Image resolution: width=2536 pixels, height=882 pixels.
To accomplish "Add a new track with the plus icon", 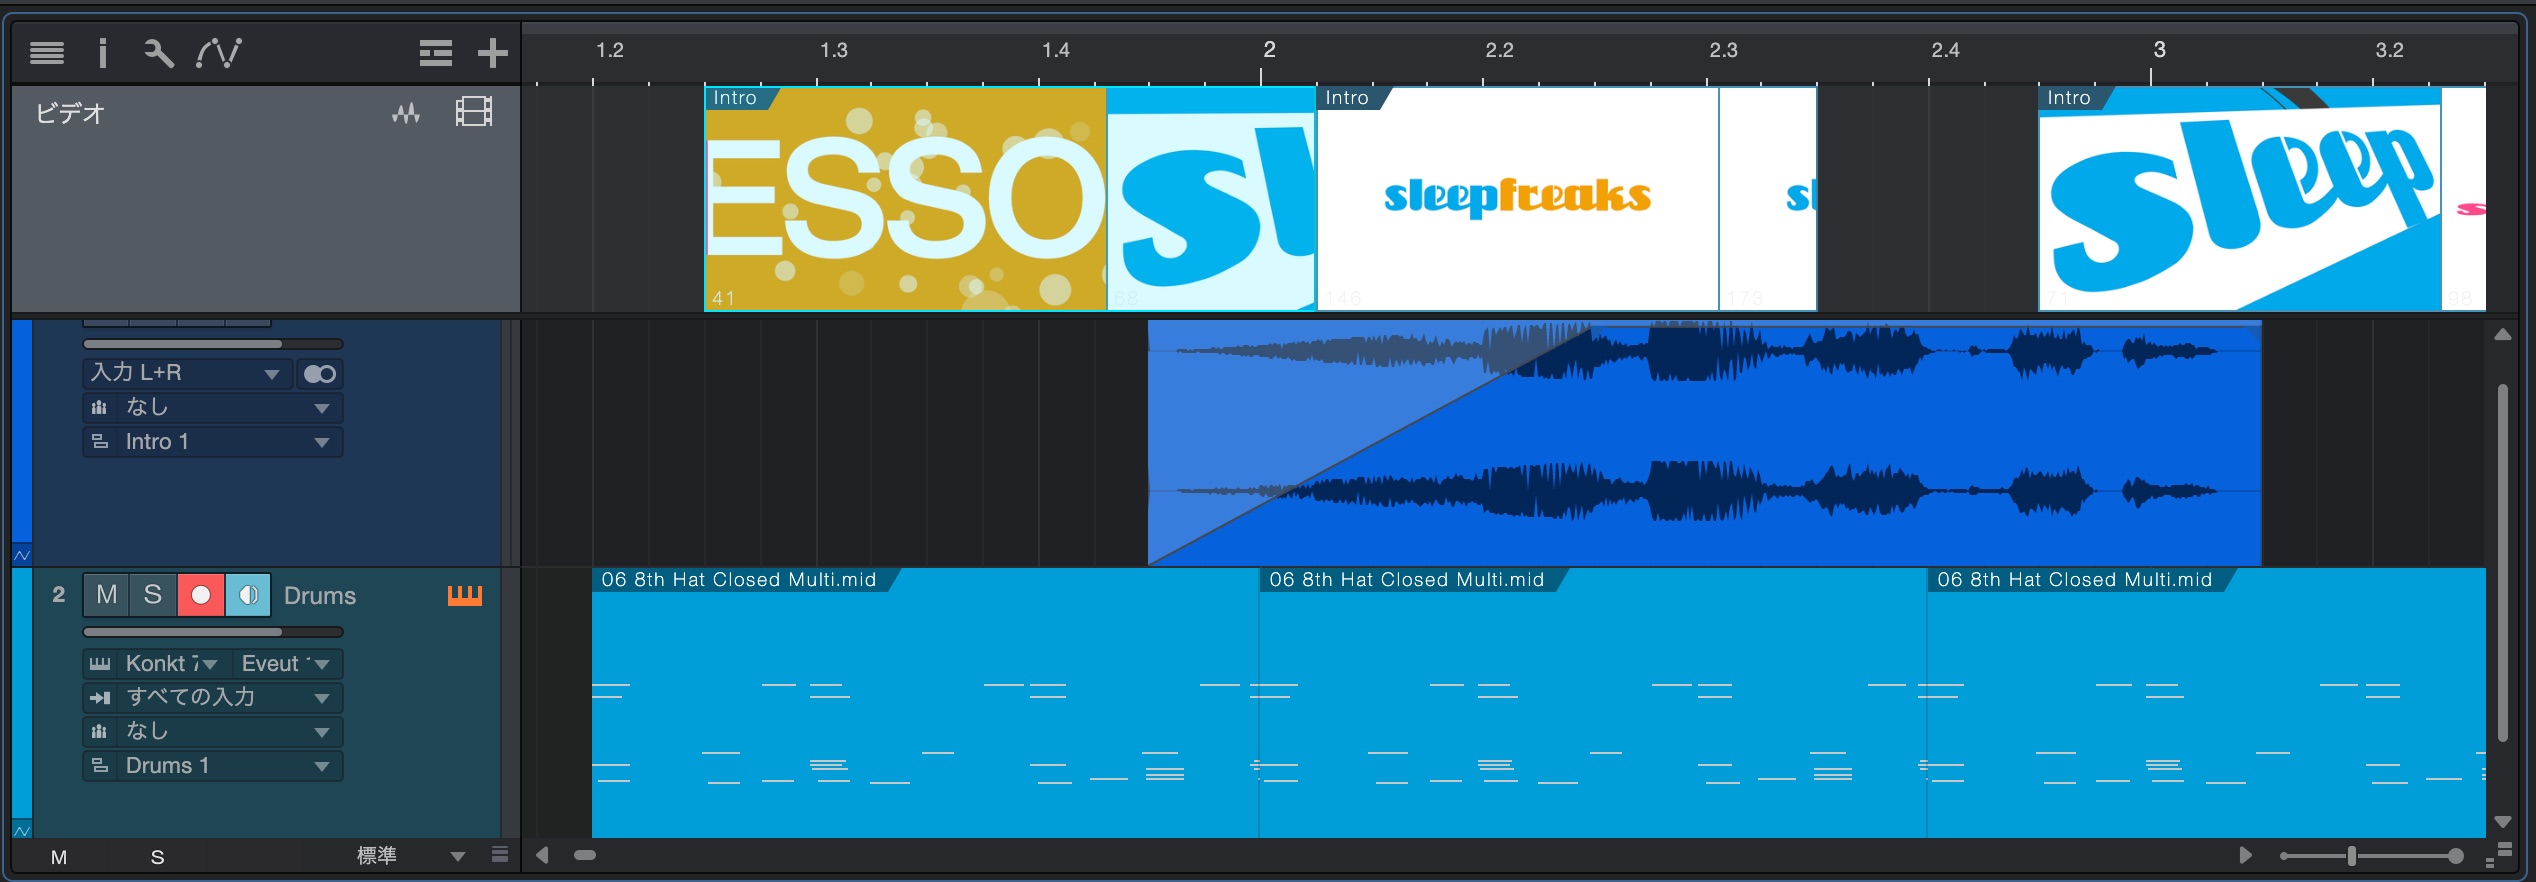I will (492, 53).
